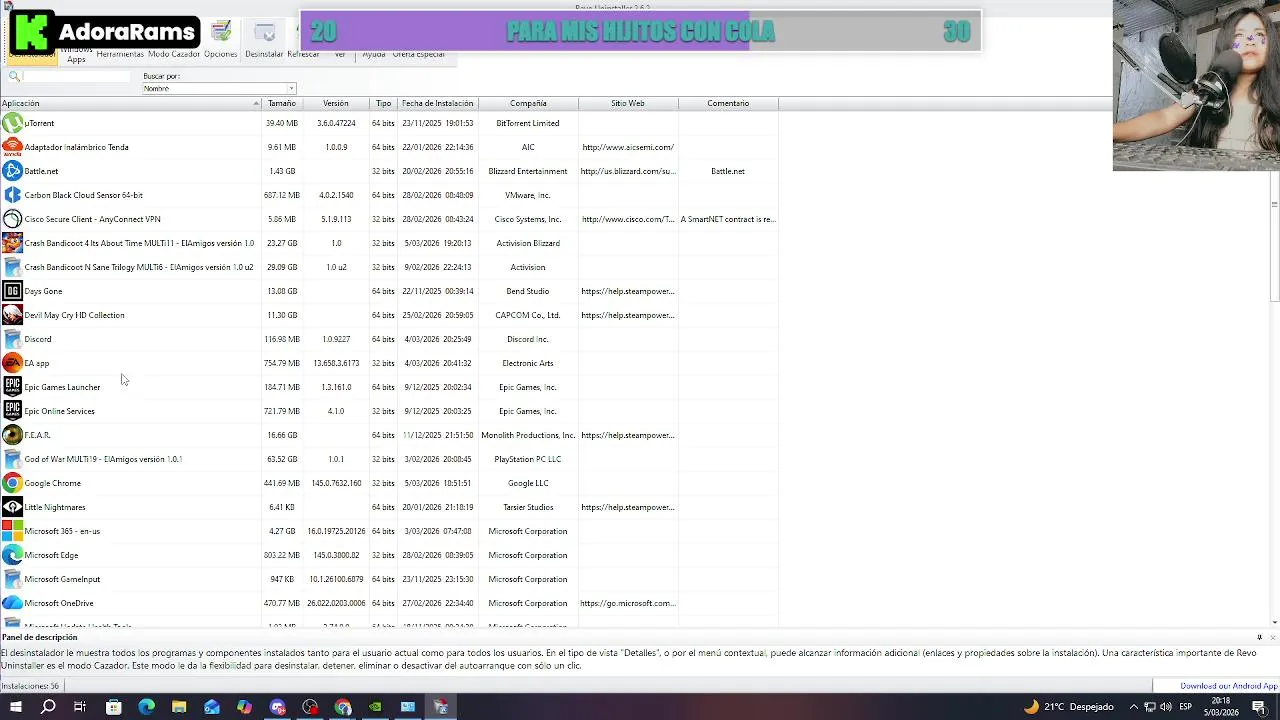Sort by Tipo column header
Viewport: 1280px width, 720px height.
[384, 103]
